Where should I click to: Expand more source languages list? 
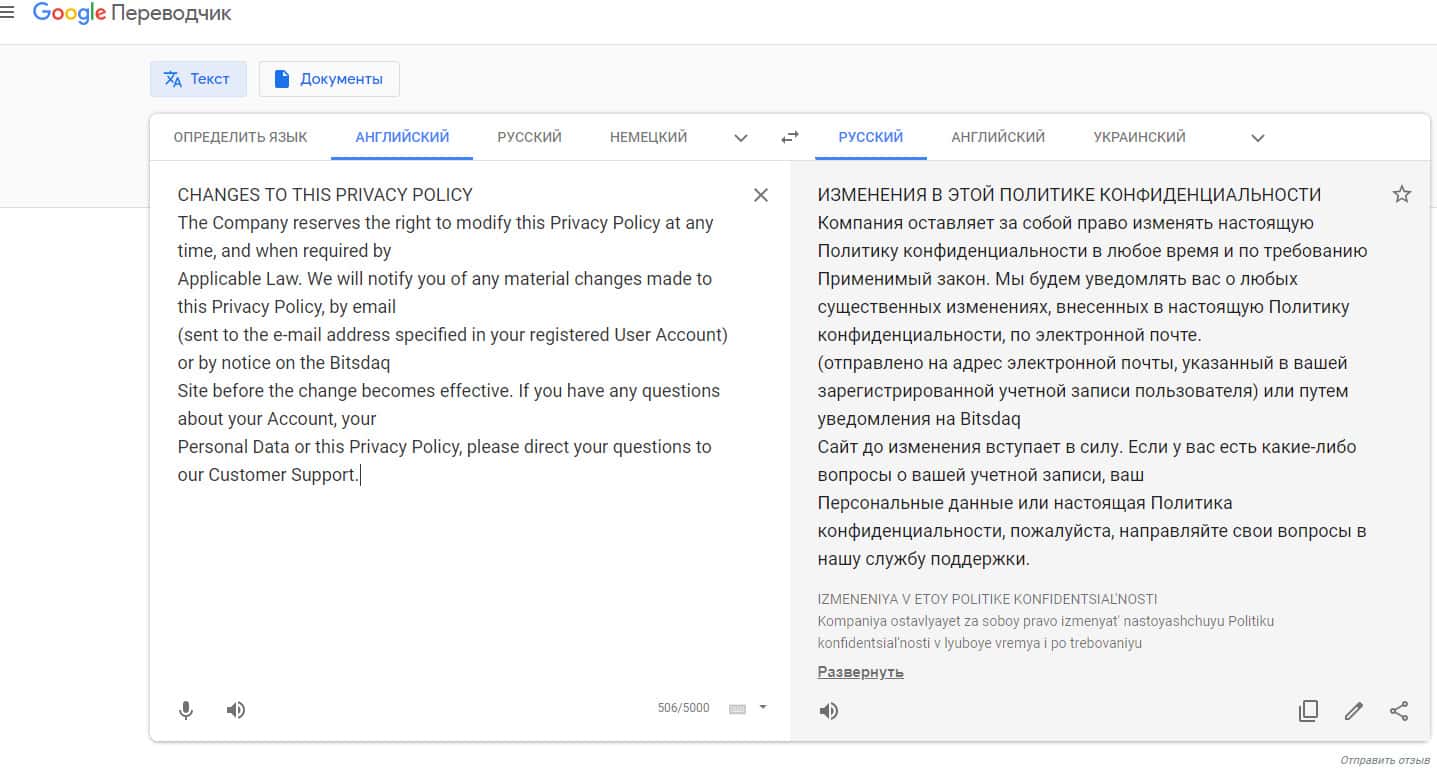click(x=741, y=138)
